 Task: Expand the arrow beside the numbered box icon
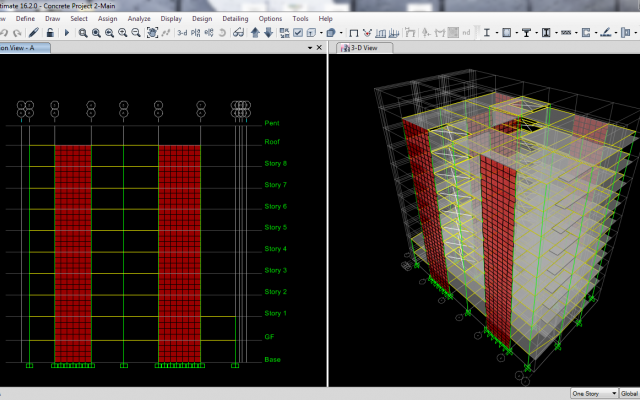pos(321,33)
